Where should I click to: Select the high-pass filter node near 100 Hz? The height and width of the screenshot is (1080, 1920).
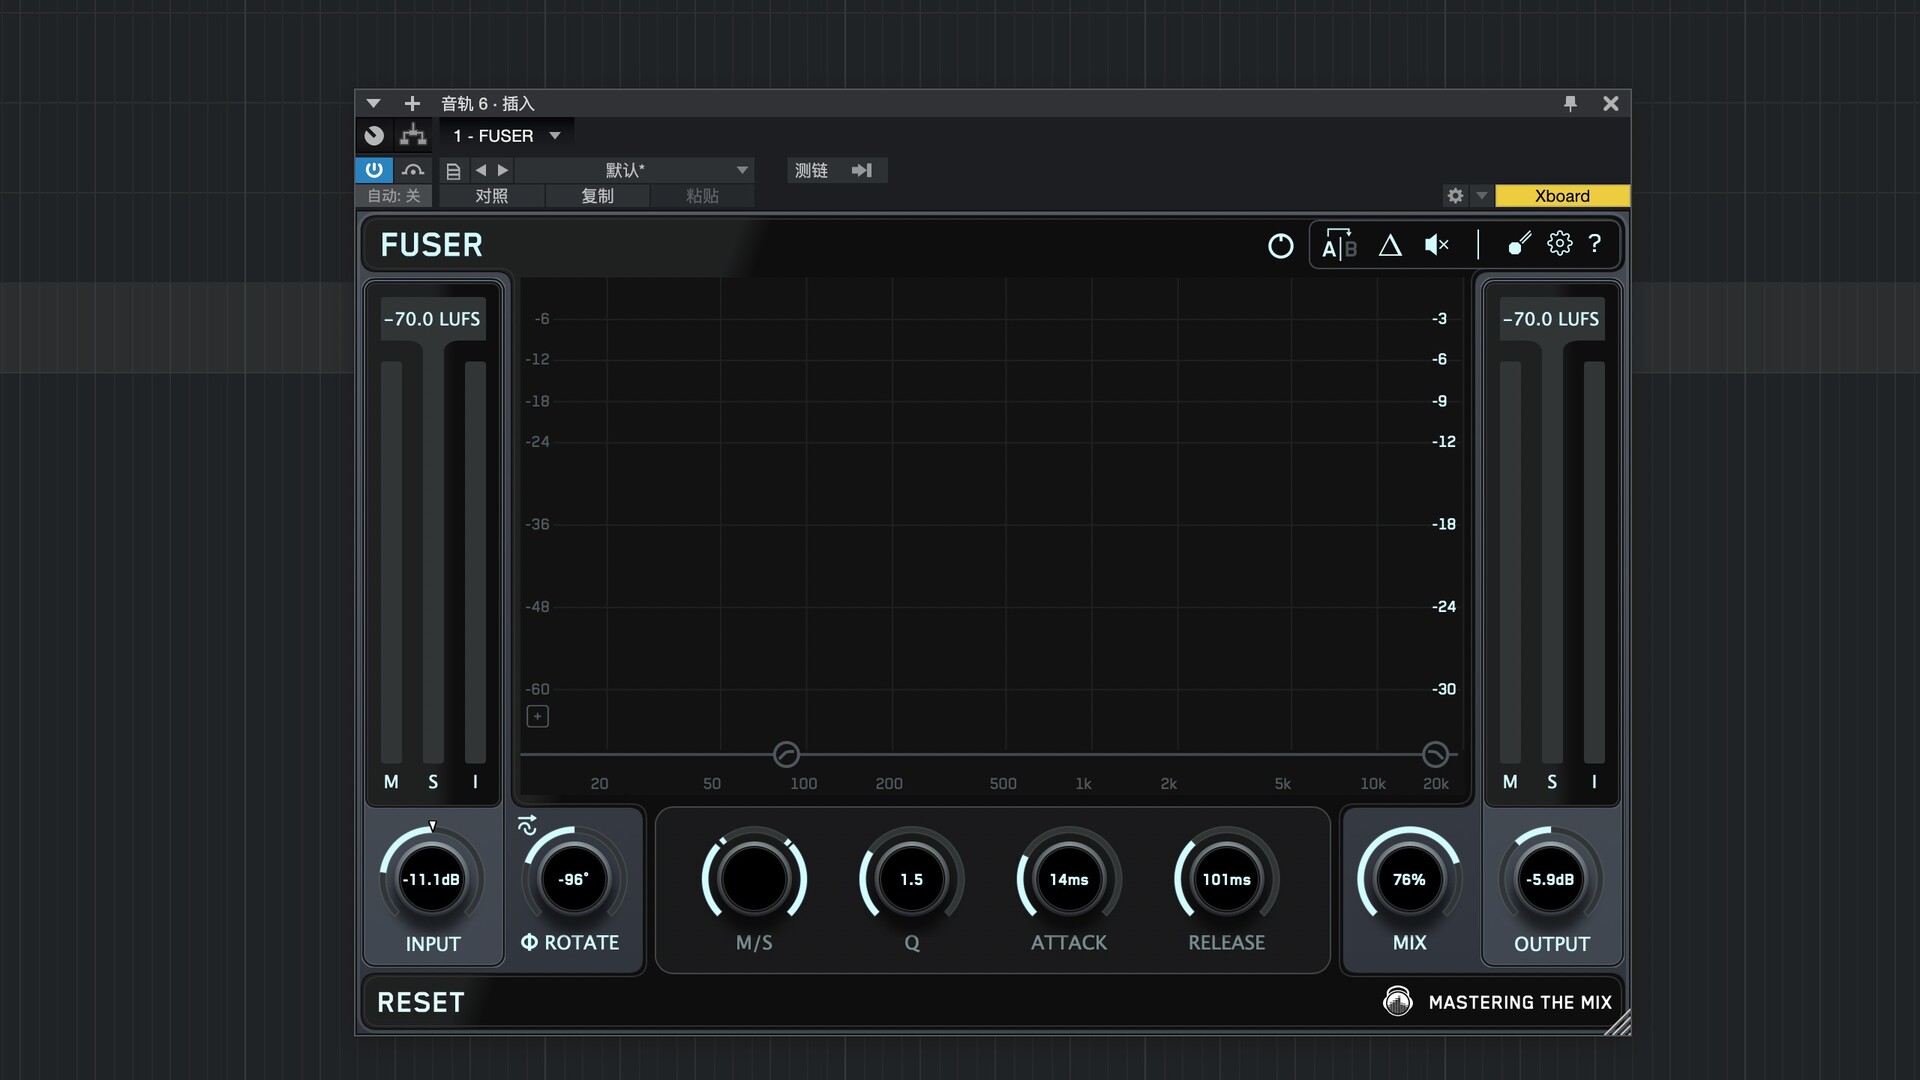(x=786, y=754)
